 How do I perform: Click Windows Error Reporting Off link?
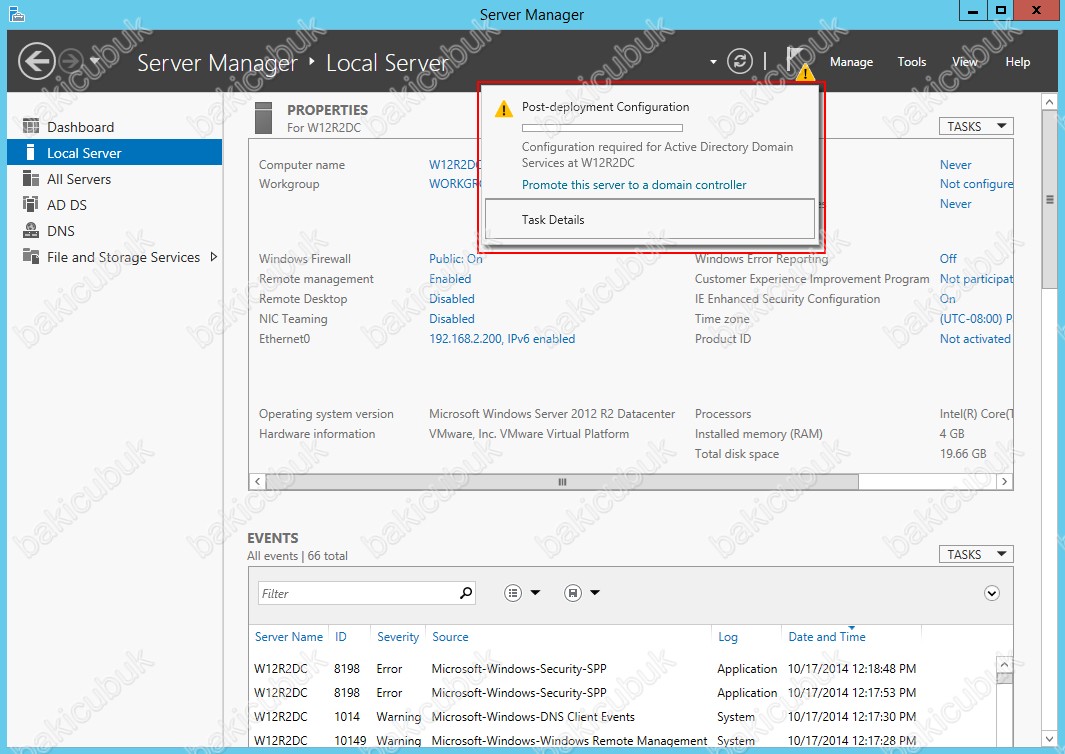948,259
